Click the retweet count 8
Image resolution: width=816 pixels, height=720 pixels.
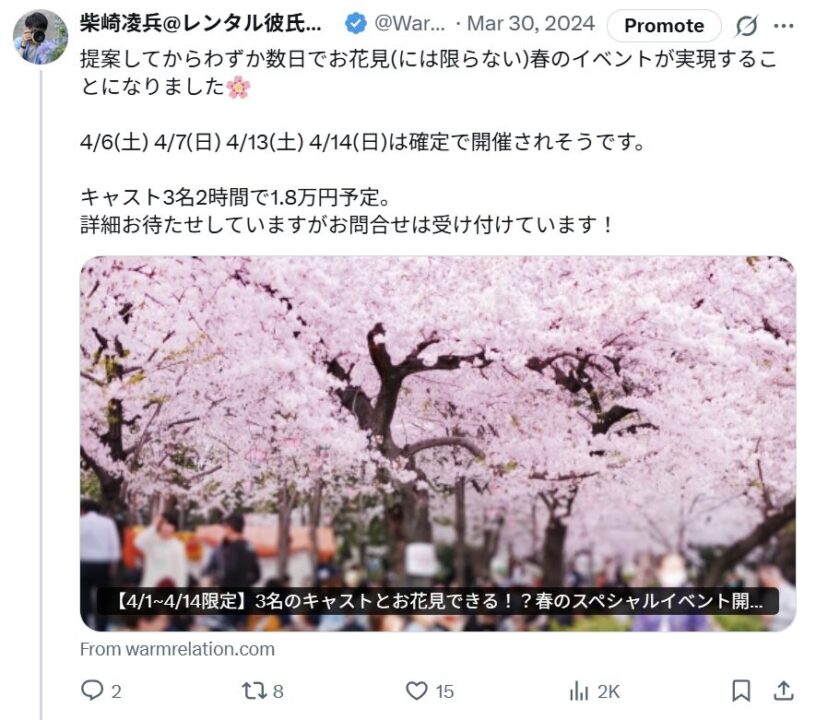coord(278,691)
